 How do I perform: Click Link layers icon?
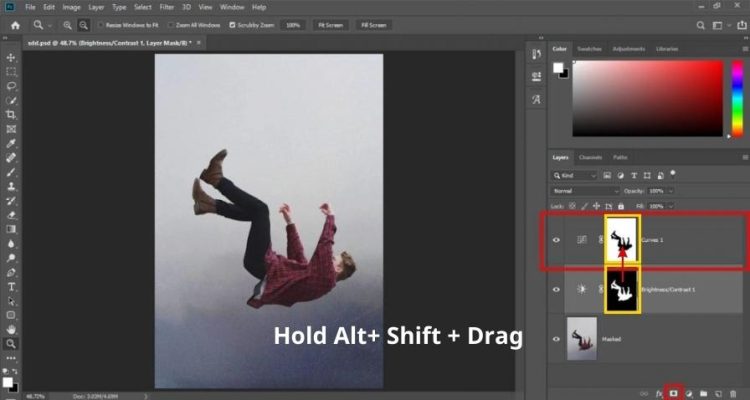[644, 393]
